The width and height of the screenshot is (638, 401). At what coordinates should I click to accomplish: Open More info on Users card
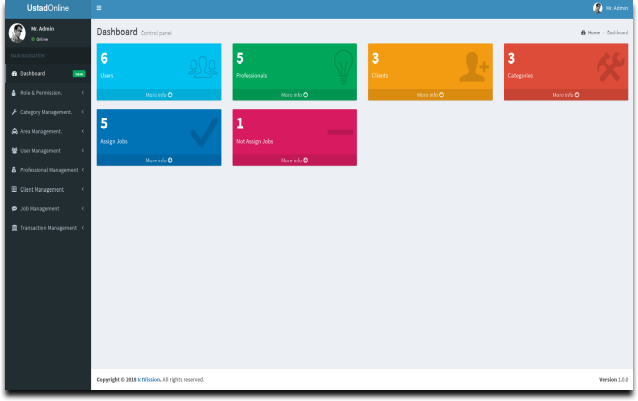click(x=159, y=95)
